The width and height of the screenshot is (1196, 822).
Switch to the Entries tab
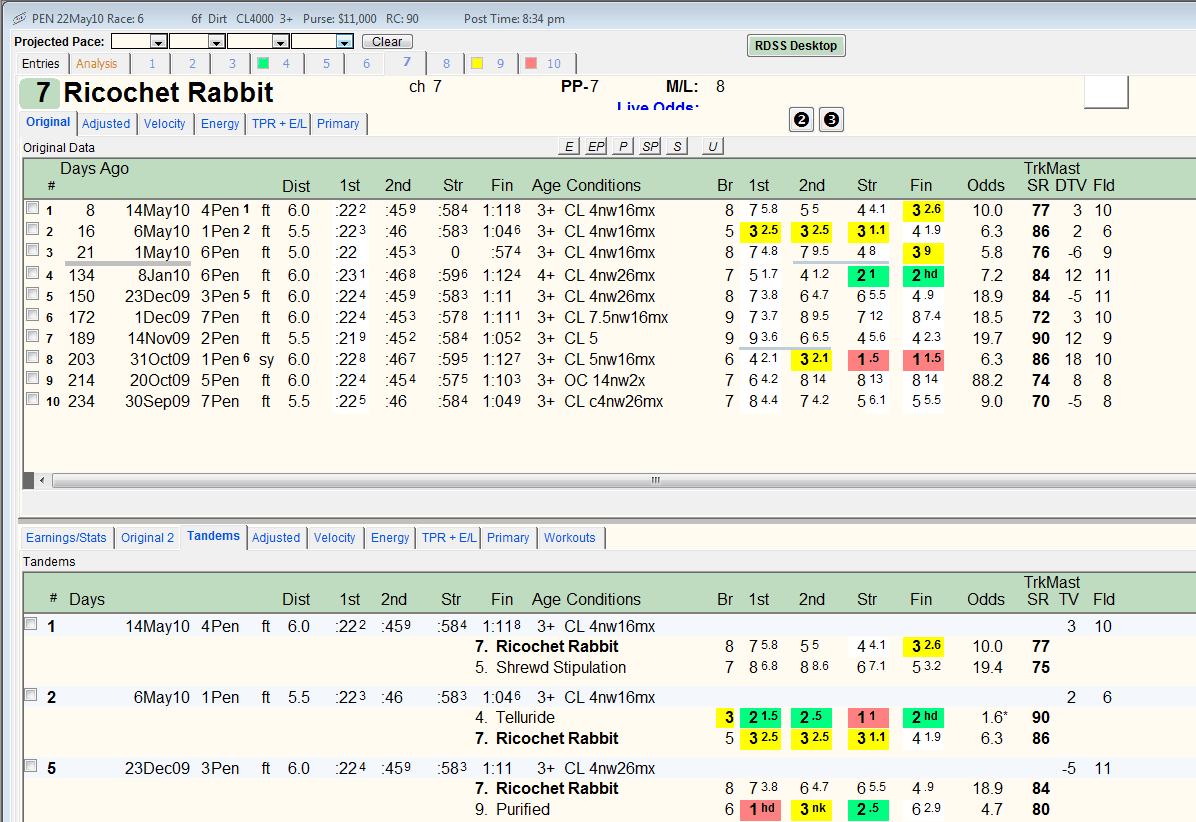40,64
